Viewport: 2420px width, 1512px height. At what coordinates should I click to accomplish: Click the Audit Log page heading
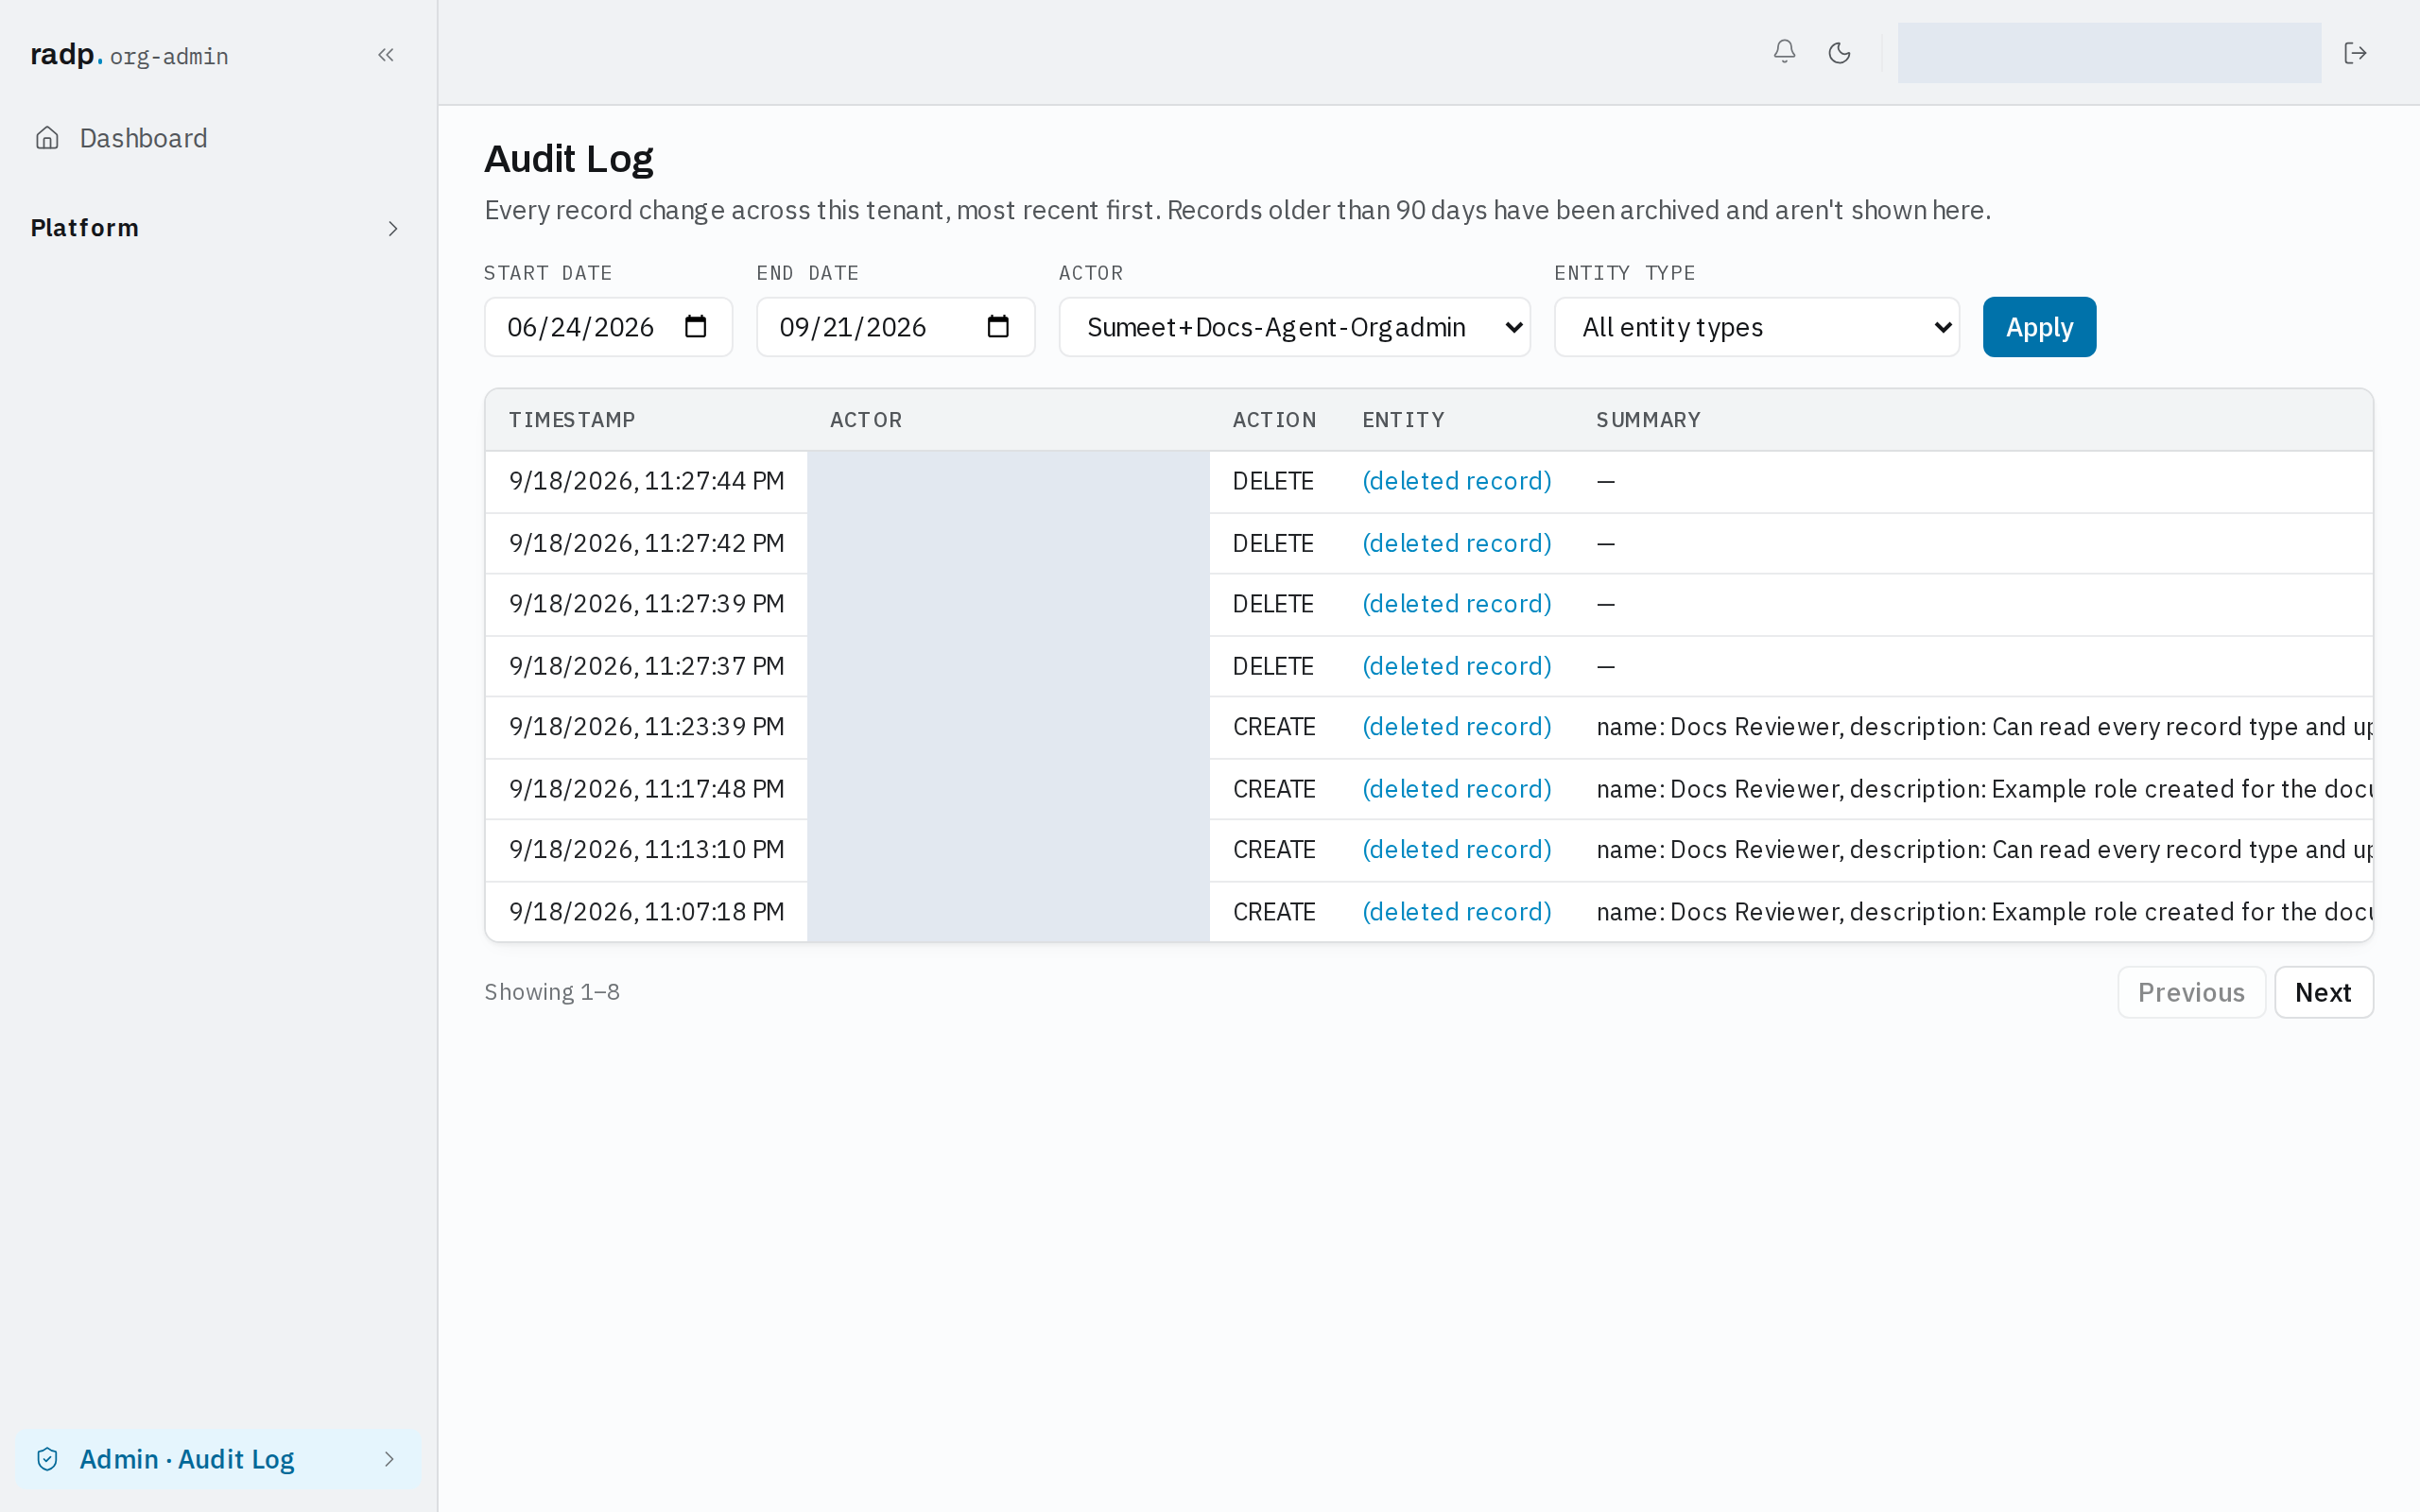point(568,159)
